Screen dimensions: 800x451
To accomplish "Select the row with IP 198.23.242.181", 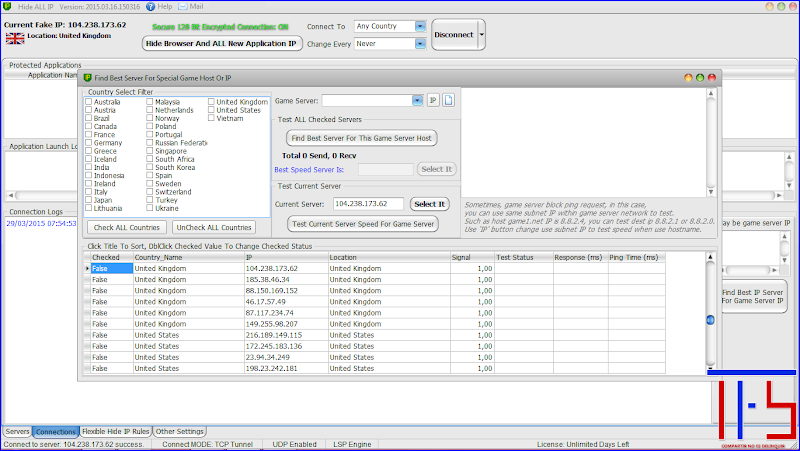I will coord(374,368).
